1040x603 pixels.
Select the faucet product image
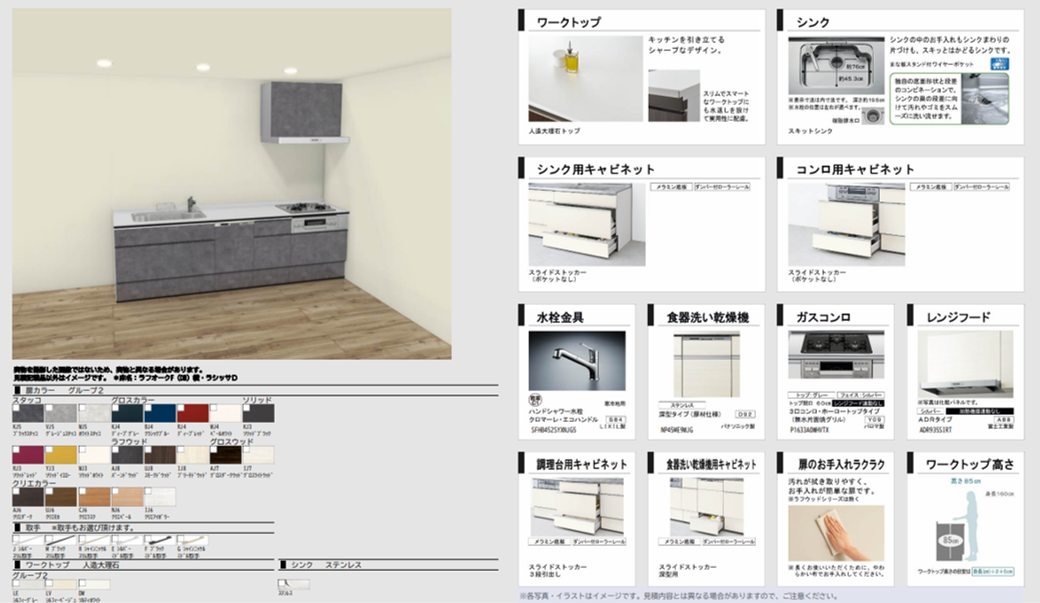[577, 360]
